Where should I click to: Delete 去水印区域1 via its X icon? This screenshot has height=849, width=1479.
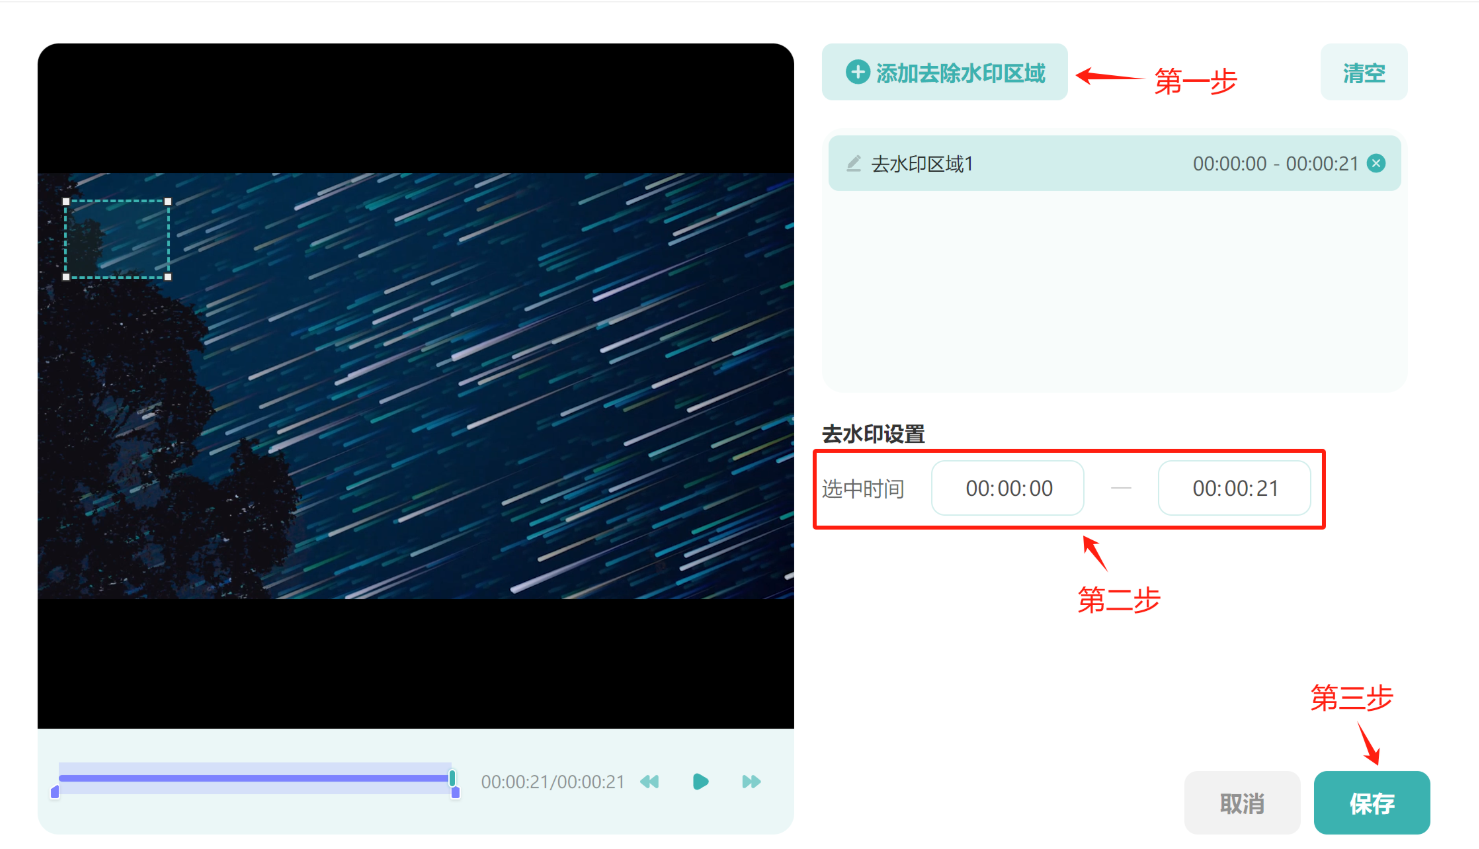click(1378, 163)
